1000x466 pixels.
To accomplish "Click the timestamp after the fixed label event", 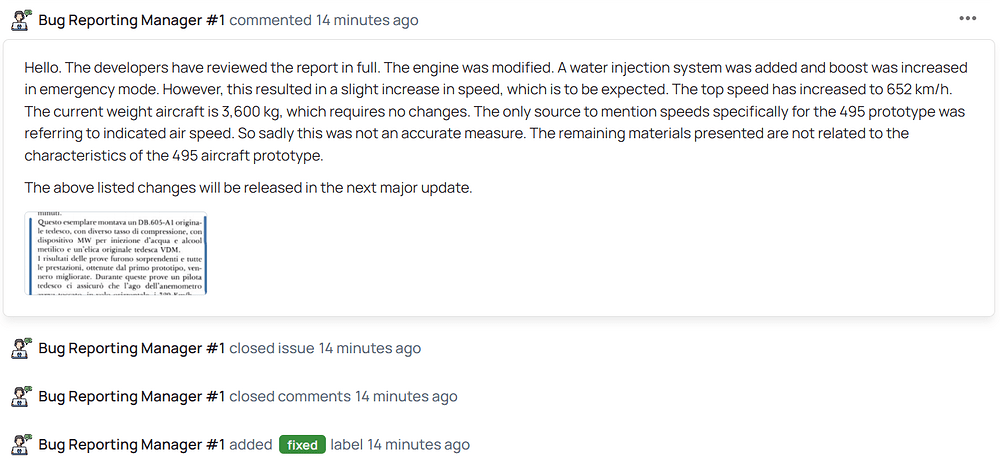I will pyautogui.click(x=418, y=444).
